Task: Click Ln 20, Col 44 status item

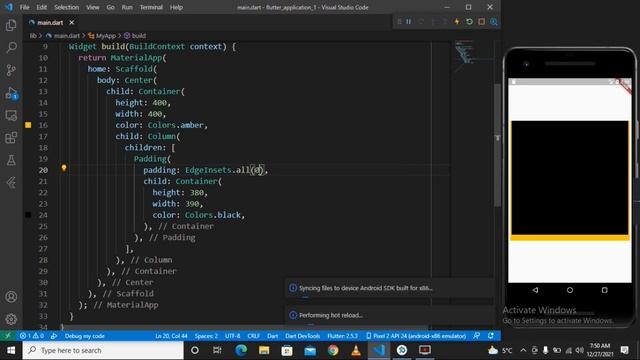Action: point(171,336)
